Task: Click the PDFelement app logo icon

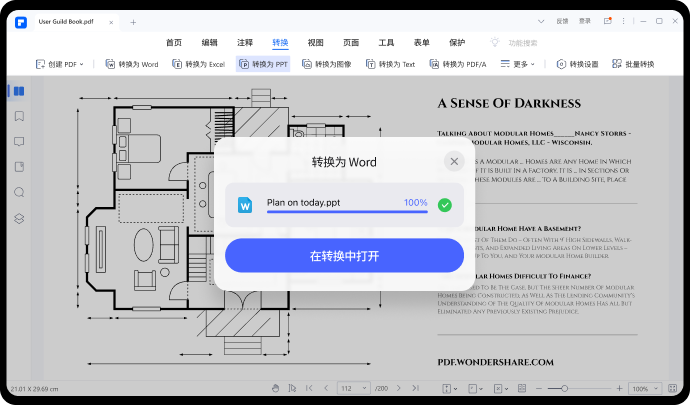Action: click(x=21, y=22)
